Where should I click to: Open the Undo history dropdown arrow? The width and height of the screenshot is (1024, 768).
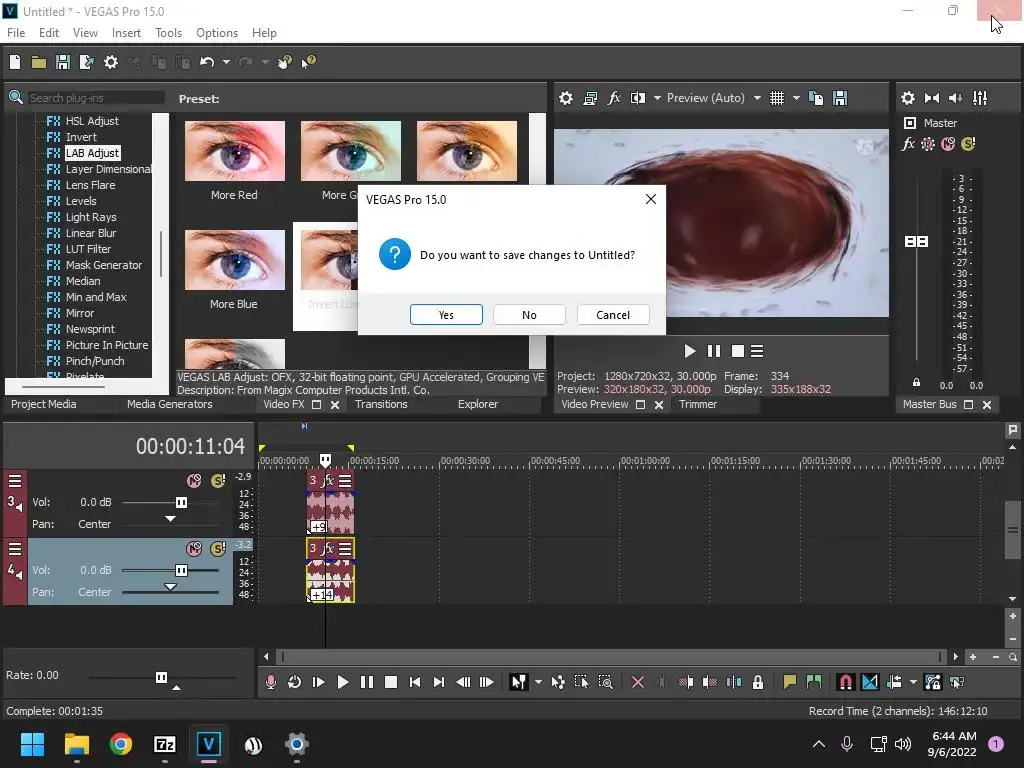(x=226, y=62)
